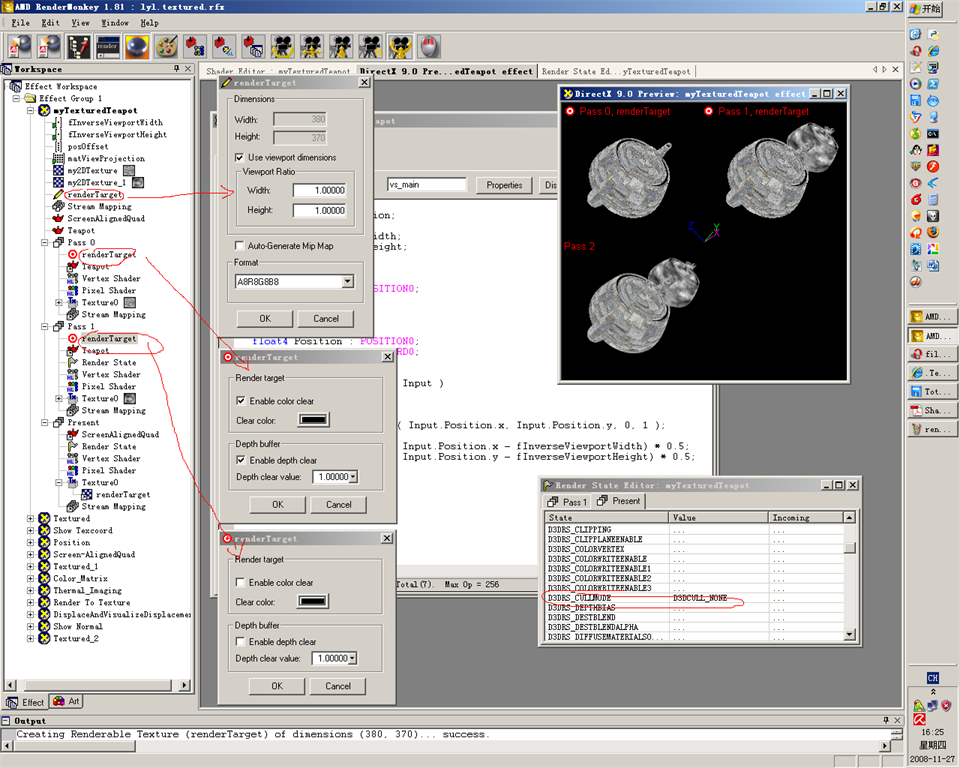Expand the Render To Texture effect node
This screenshot has width=960, height=768.
click(x=30, y=603)
